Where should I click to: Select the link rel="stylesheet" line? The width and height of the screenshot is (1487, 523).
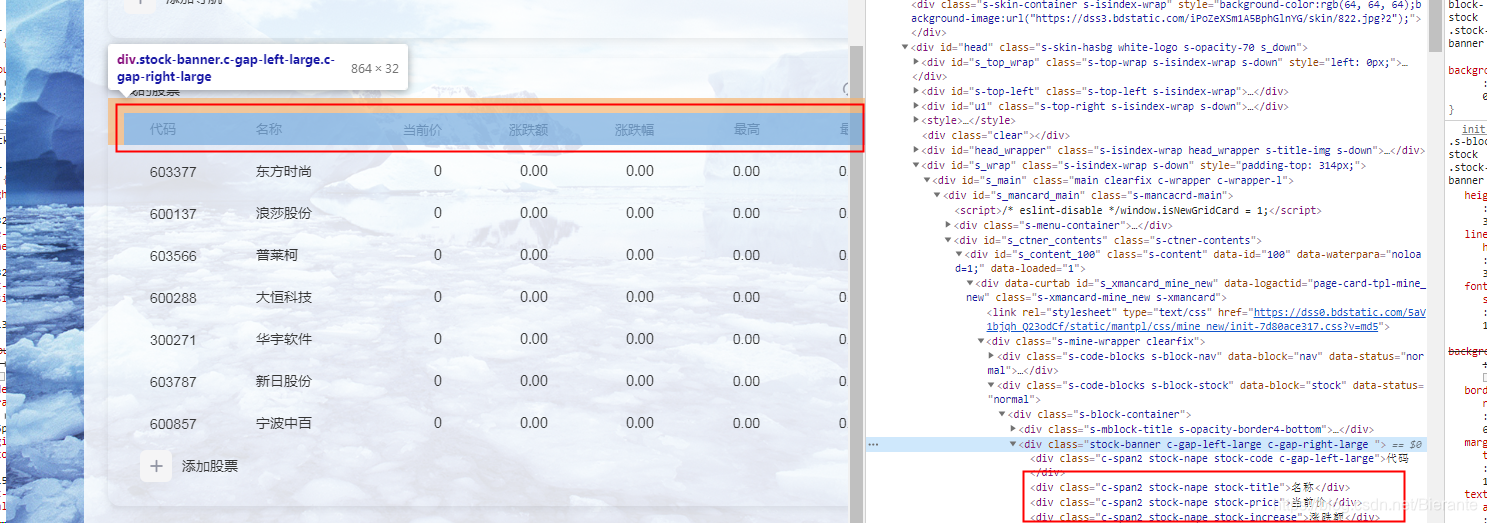click(x=1206, y=319)
